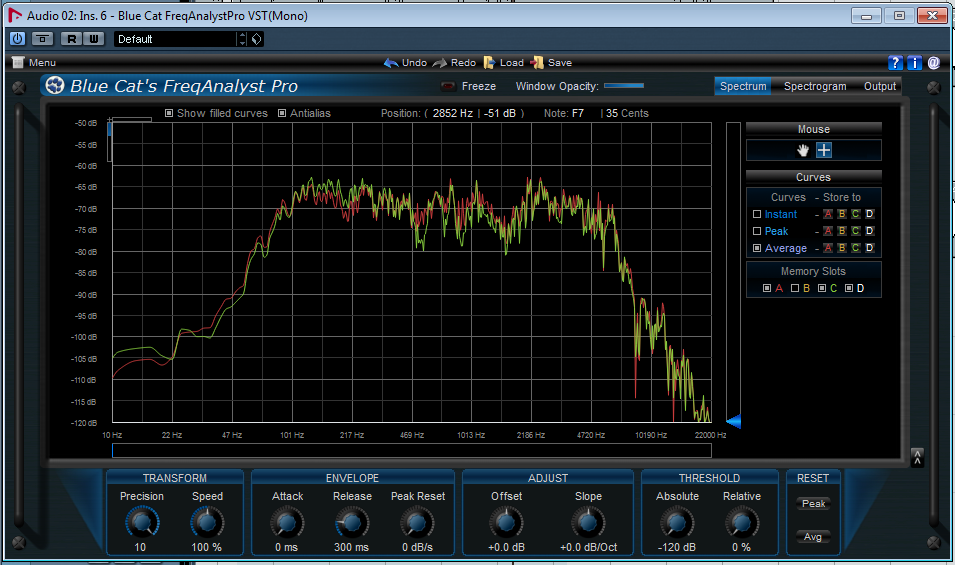Image resolution: width=955 pixels, height=565 pixels.
Task: Collapse the controls panel with the arrow
Action: point(917,458)
